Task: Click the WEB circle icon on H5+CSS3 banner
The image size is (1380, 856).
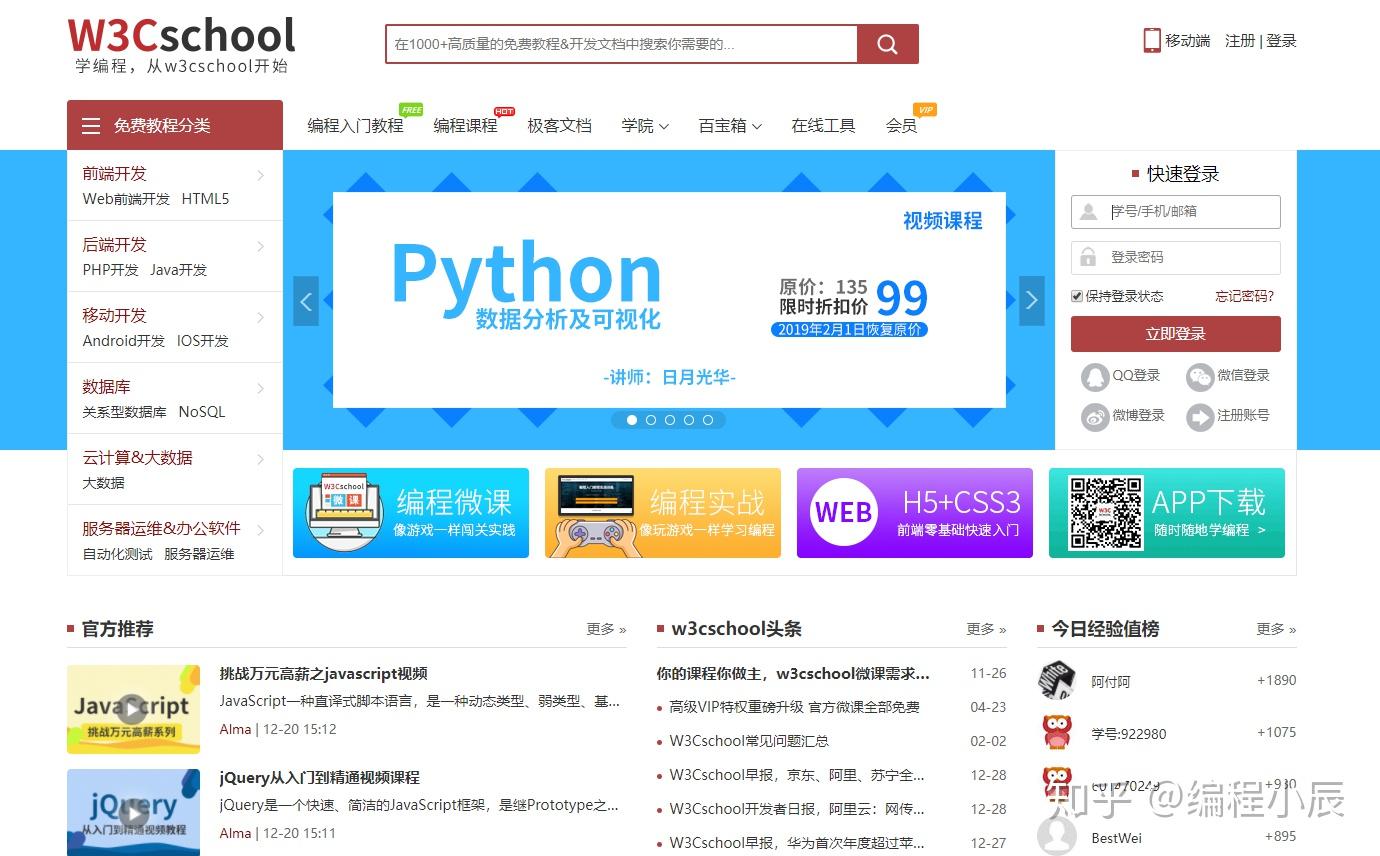Action: tap(843, 512)
